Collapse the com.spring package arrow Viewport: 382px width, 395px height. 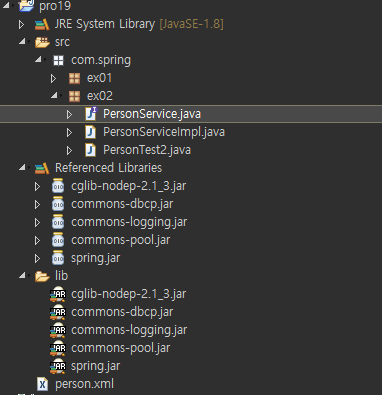point(39,59)
